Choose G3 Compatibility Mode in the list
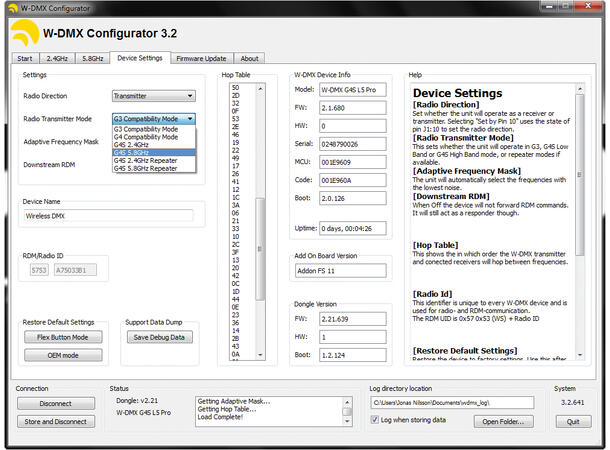Image resolution: width=610 pixels, height=450 pixels. pyautogui.click(x=154, y=129)
